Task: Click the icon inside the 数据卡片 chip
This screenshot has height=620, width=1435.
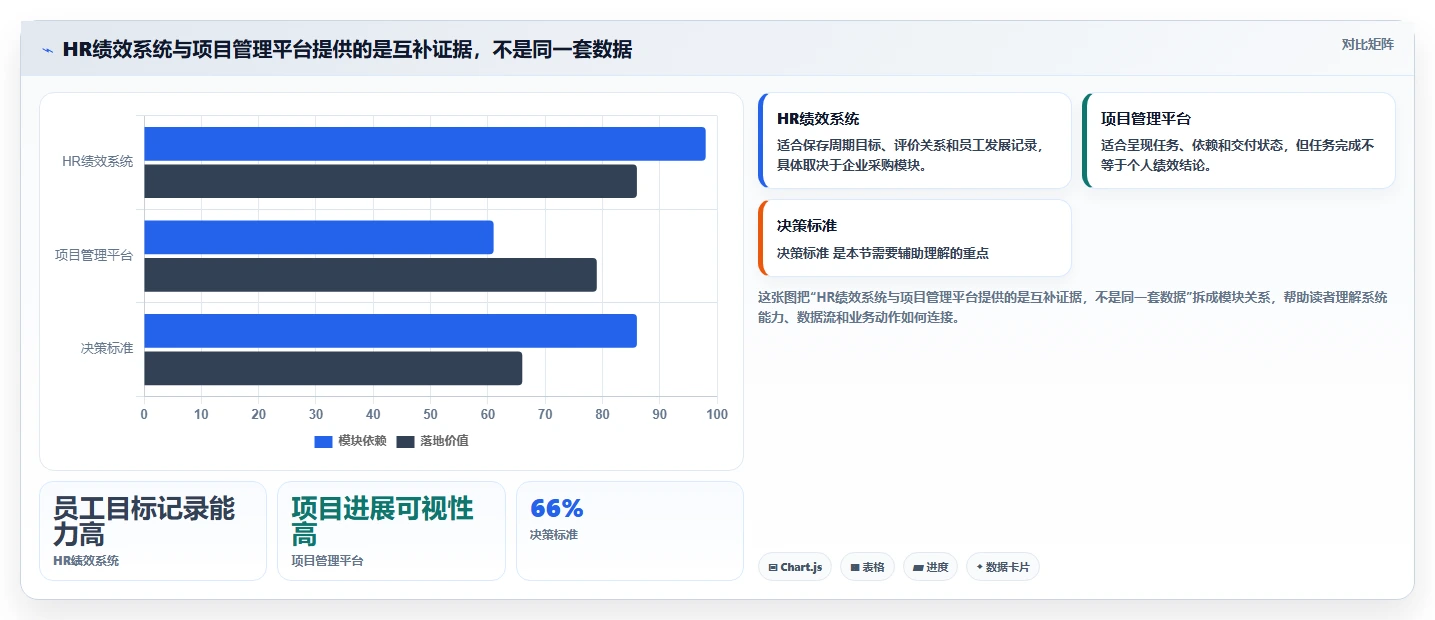Action: click(979, 567)
